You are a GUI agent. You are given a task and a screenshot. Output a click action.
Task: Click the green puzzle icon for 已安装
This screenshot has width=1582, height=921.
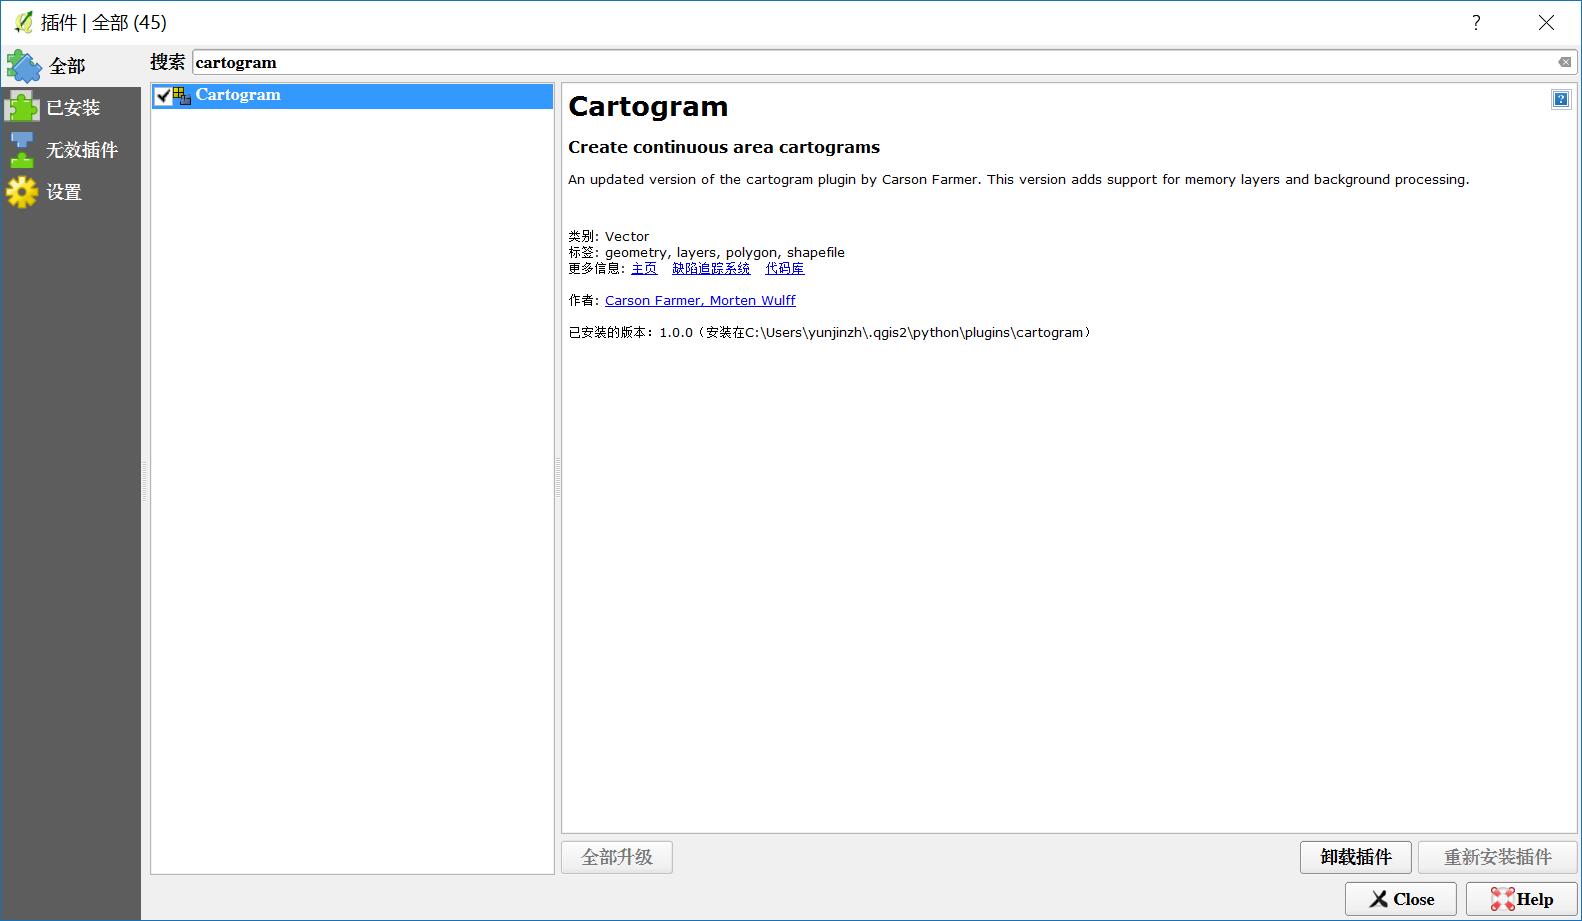coord(22,108)
